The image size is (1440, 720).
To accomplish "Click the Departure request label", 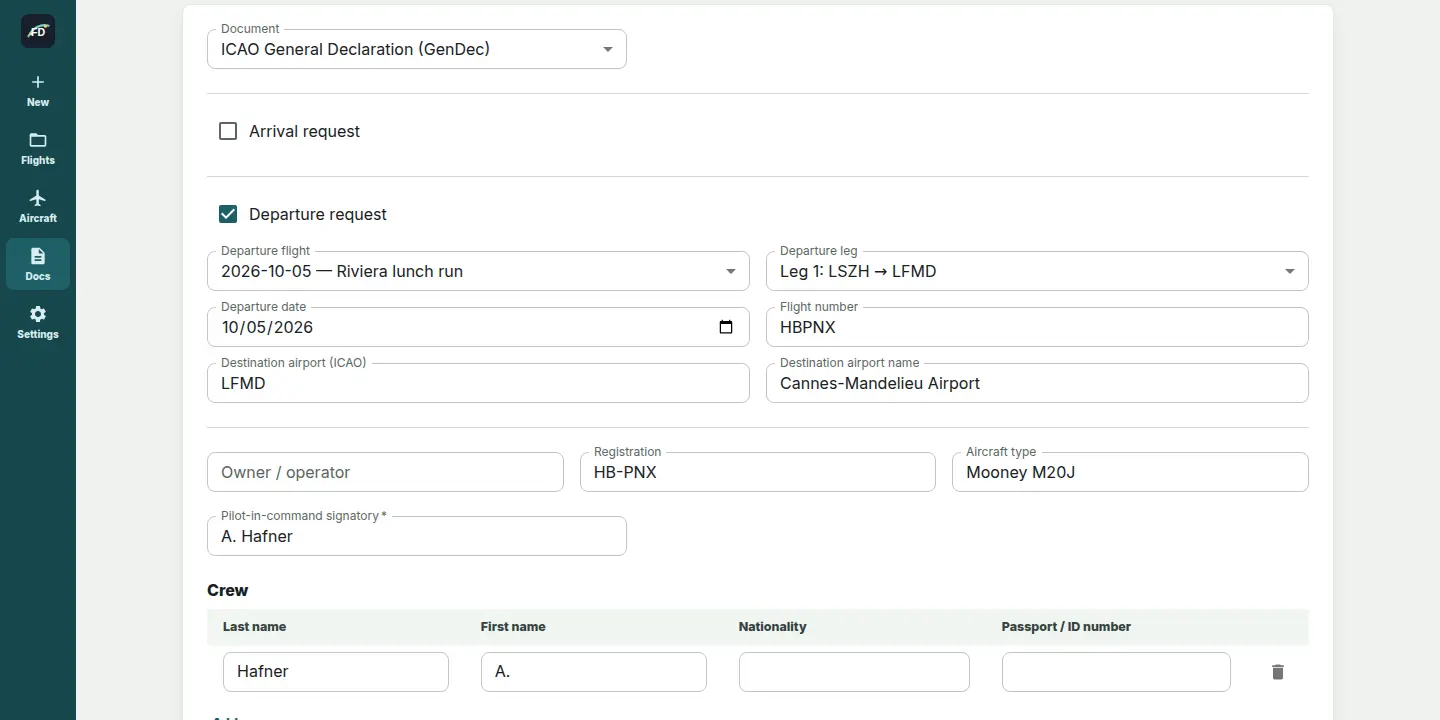I will point(318,214).
